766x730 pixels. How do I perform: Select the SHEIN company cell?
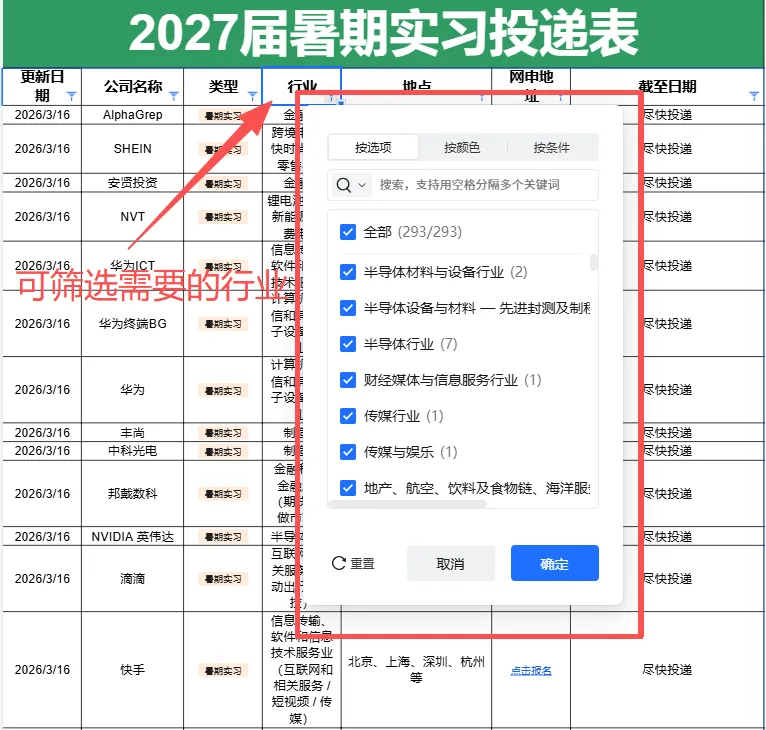point(132,149)
